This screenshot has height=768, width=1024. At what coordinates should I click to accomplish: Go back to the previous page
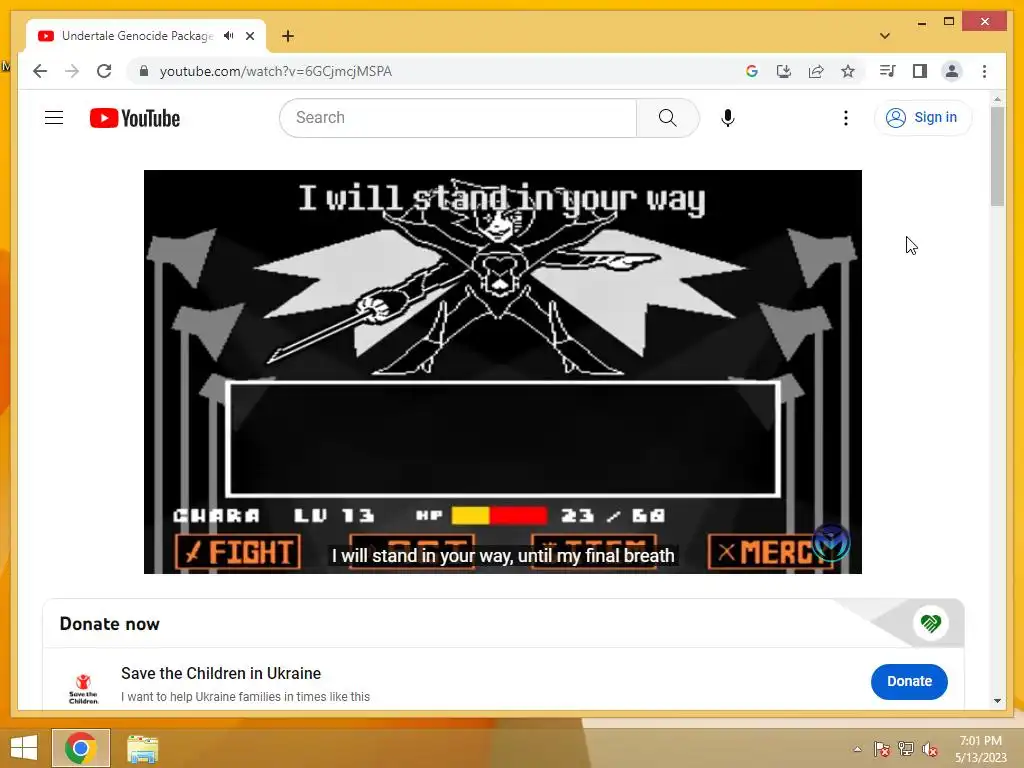[x=40, y=71]
